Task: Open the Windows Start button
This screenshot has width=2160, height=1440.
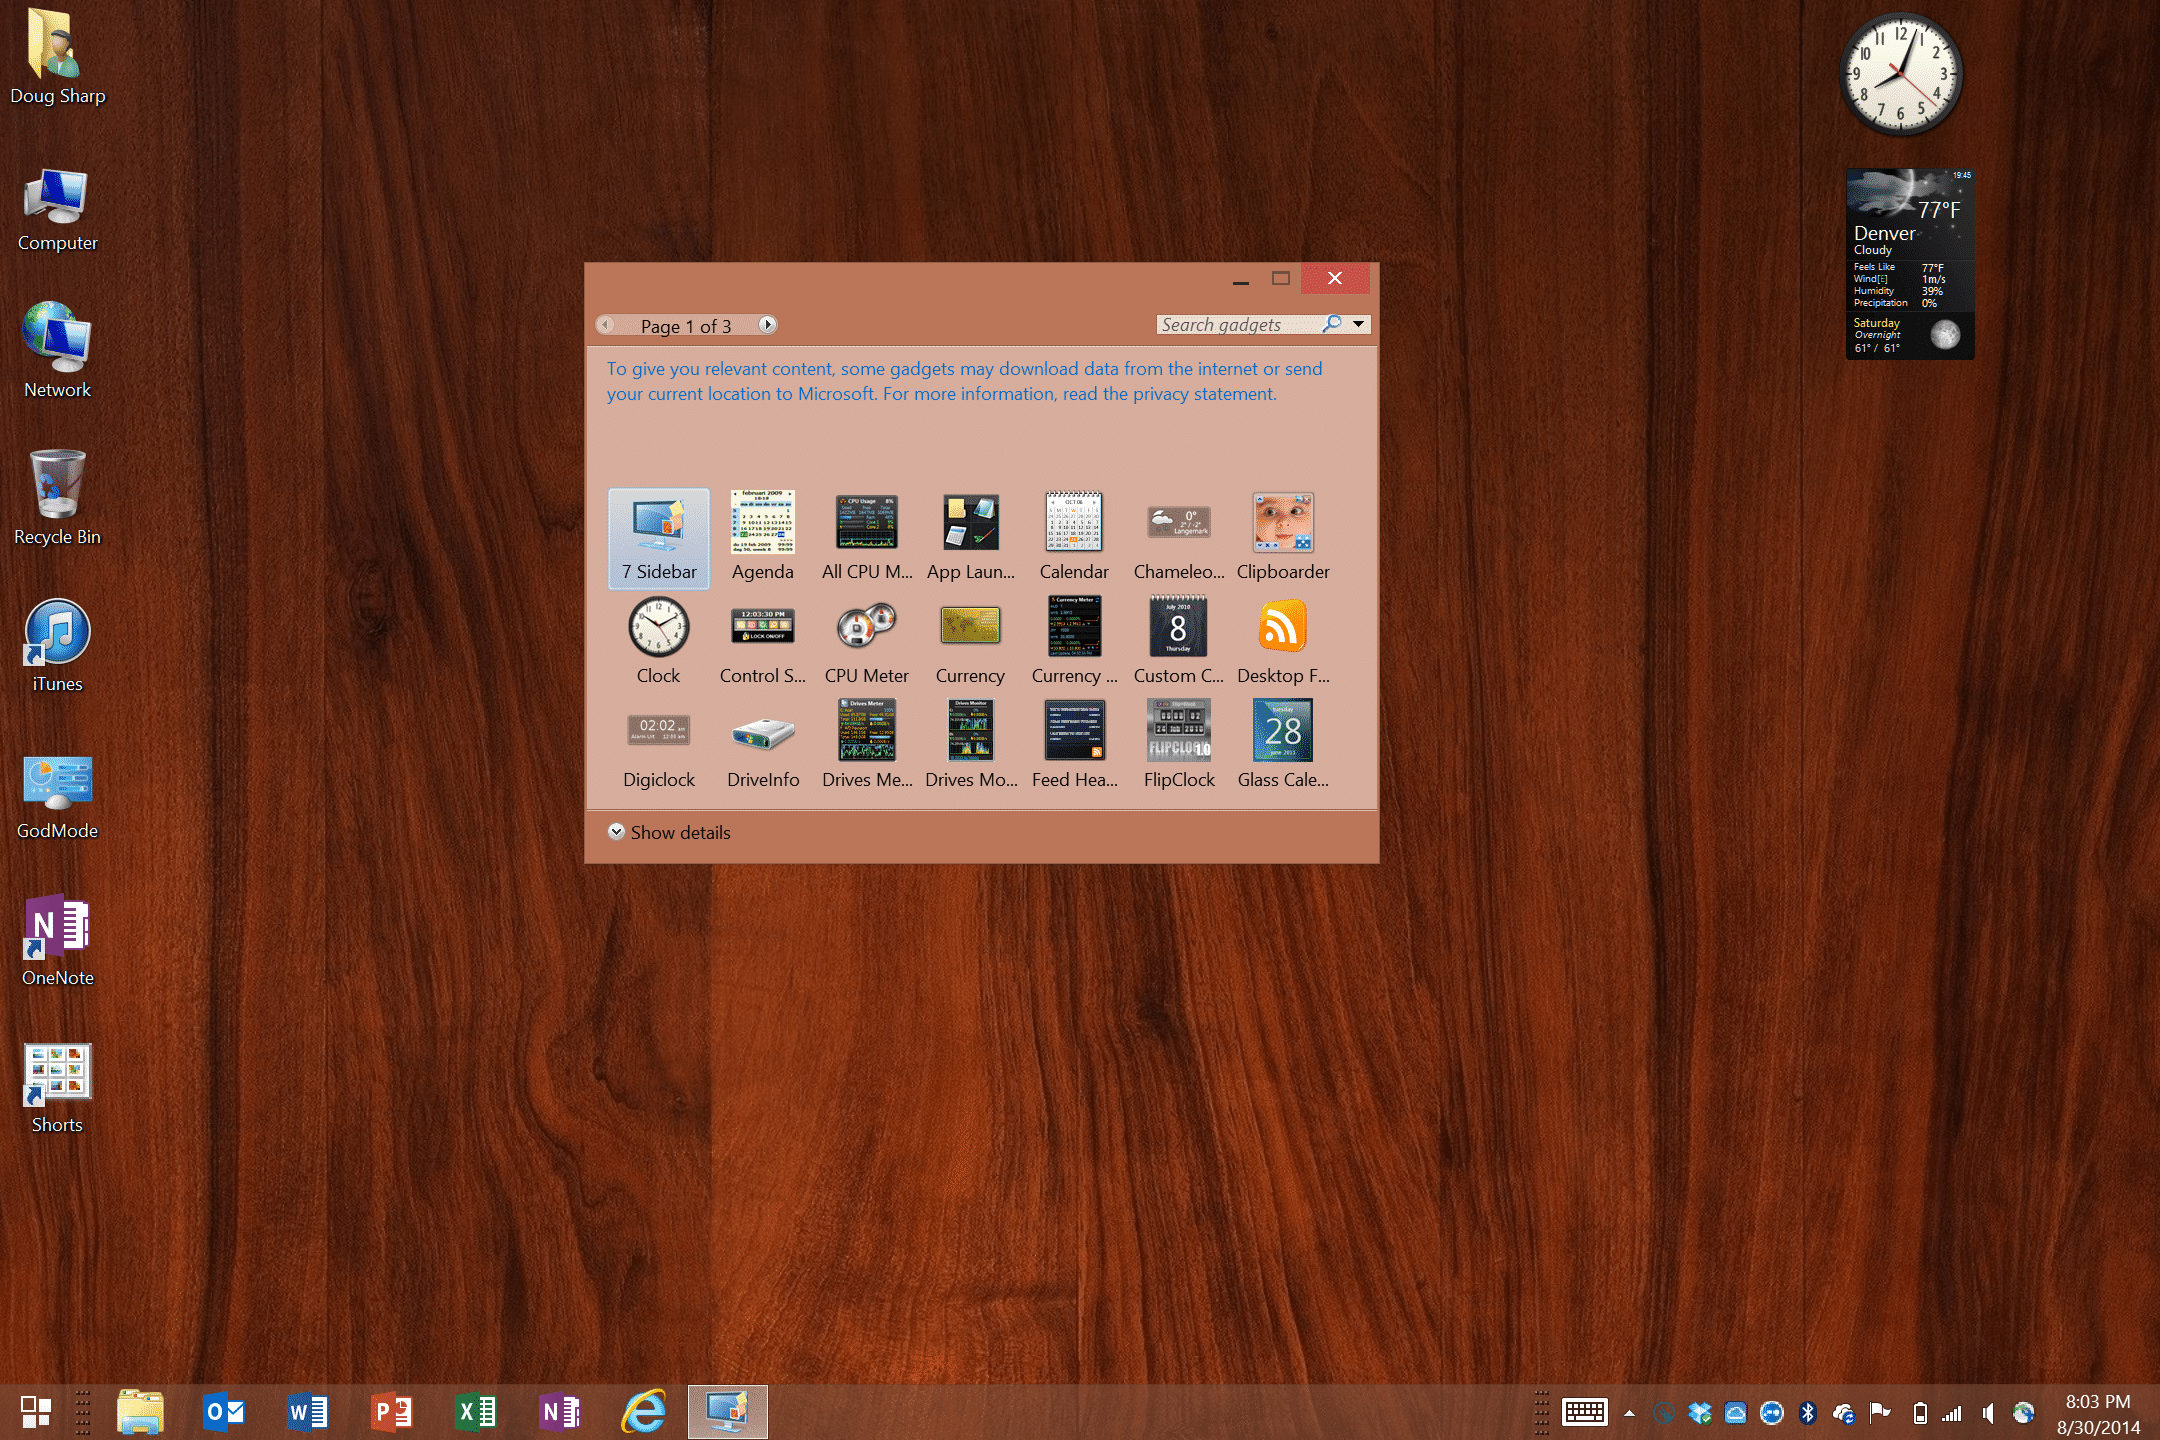Action: (x=36, y=1412)
